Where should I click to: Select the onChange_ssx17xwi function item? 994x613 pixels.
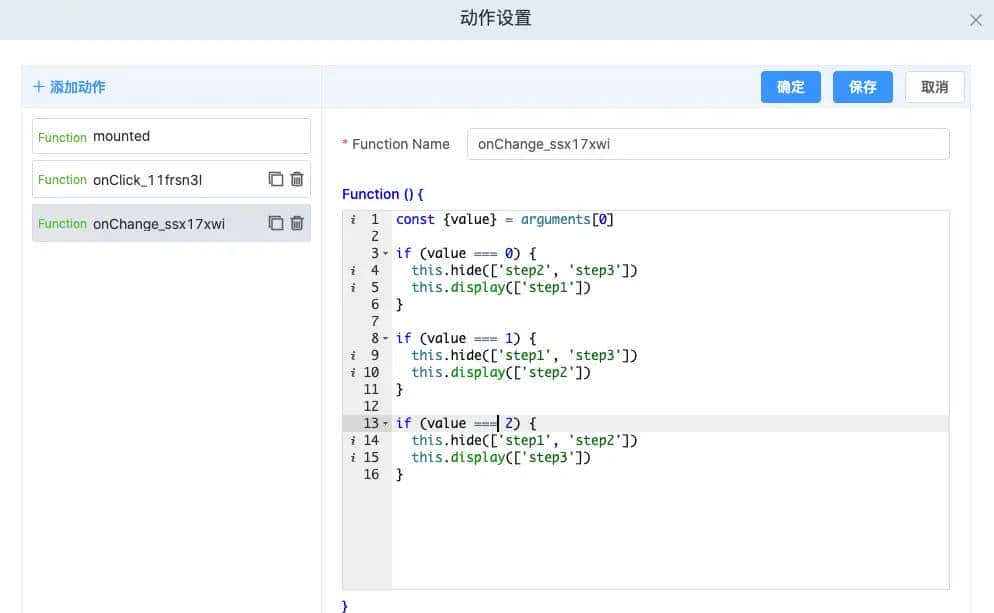[x=150, y=224]
